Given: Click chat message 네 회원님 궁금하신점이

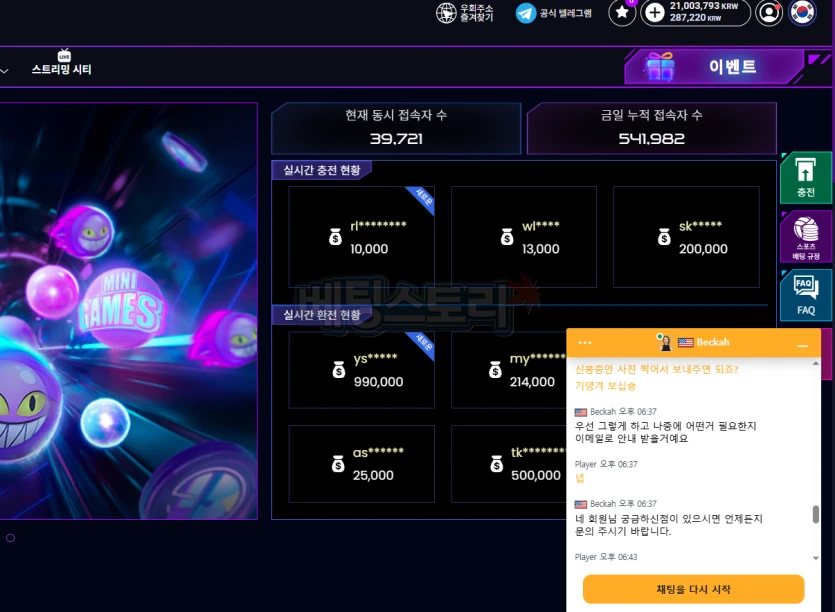Looking at the screenshot, I should [x=669, y=525].
